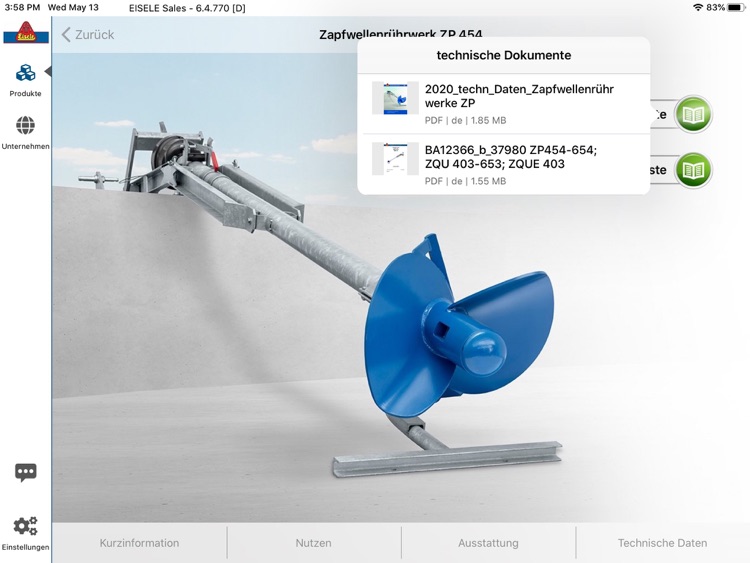Tap the blue mixer propeller image
The image size is (750, 563).
pyautogui.click(x=458, y=327)
